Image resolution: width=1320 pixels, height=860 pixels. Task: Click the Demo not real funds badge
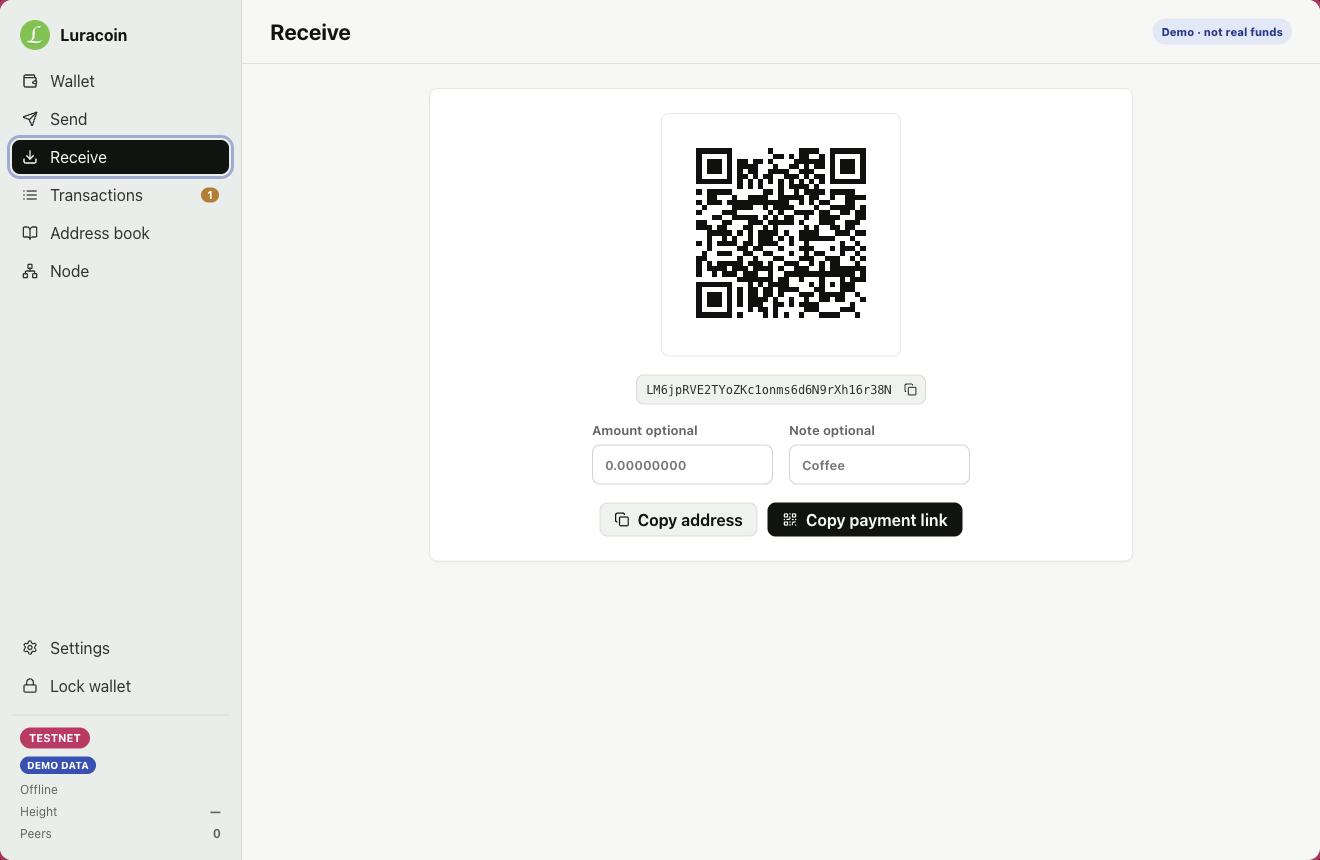(x=1222, y=32)
